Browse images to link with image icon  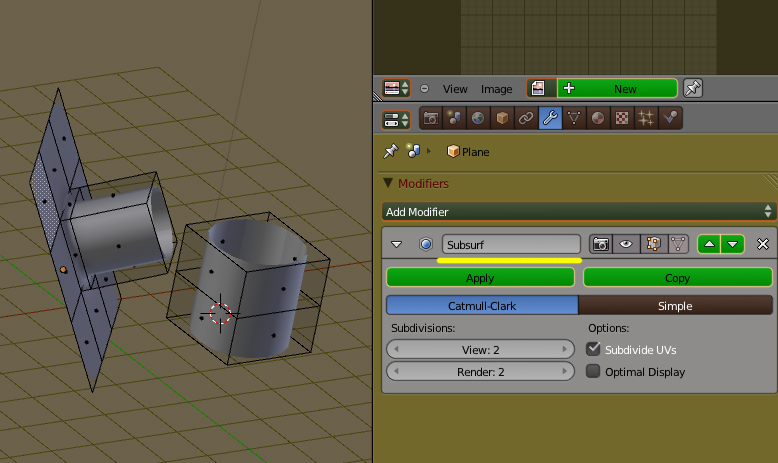point(541,88)
